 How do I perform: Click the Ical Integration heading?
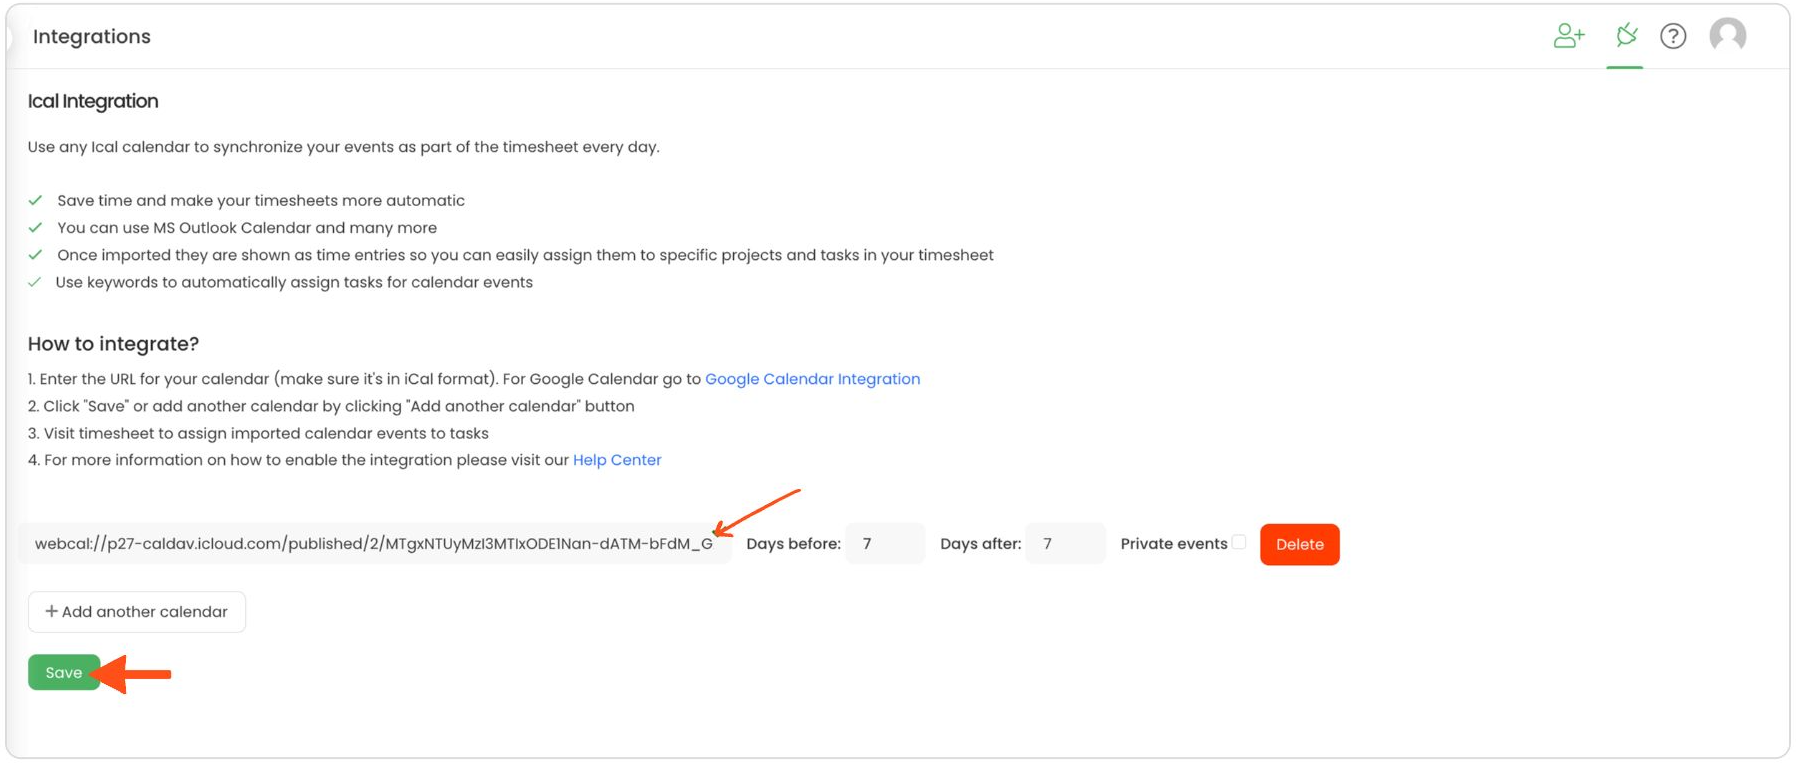click(93, 101)
